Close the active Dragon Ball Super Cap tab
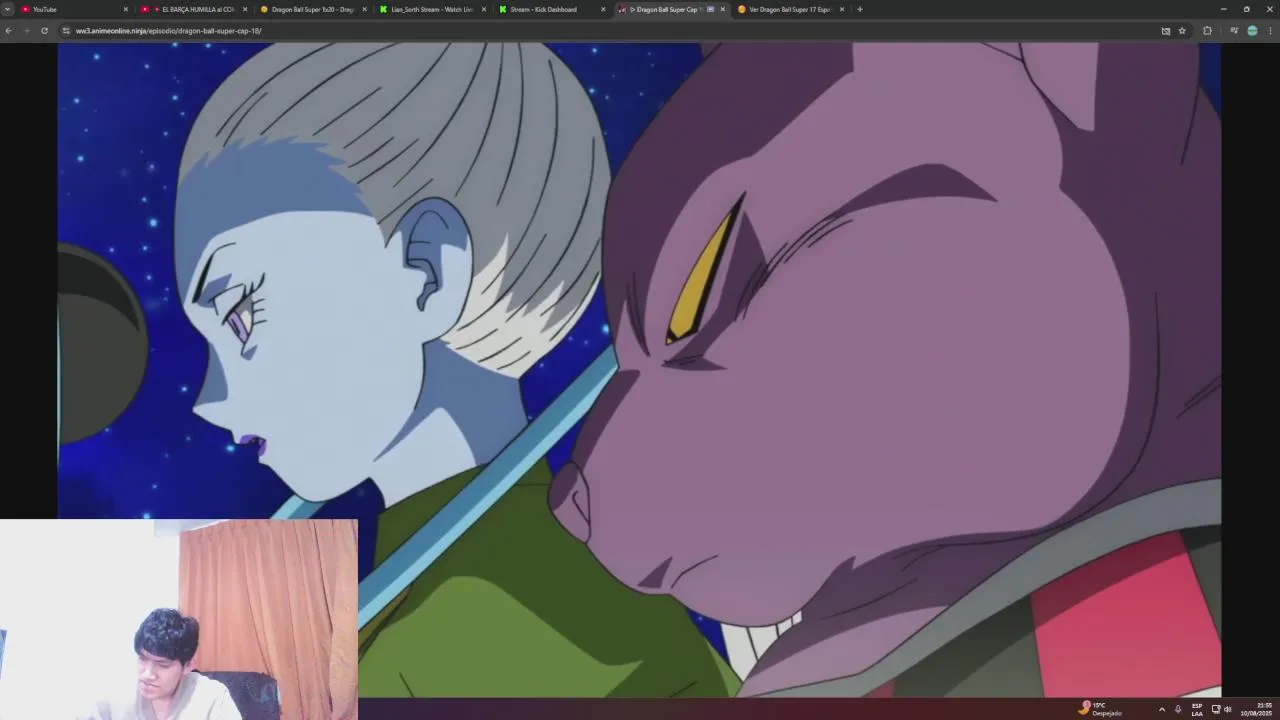This screenshot has height=720, width=1280. point(723,9)
